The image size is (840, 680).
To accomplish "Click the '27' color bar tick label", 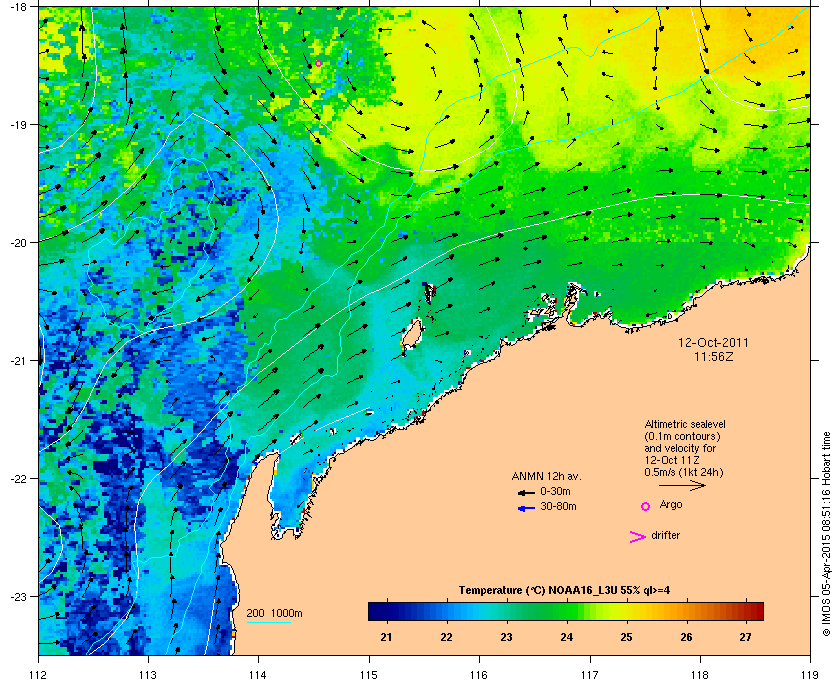I will tap(745, 637).
